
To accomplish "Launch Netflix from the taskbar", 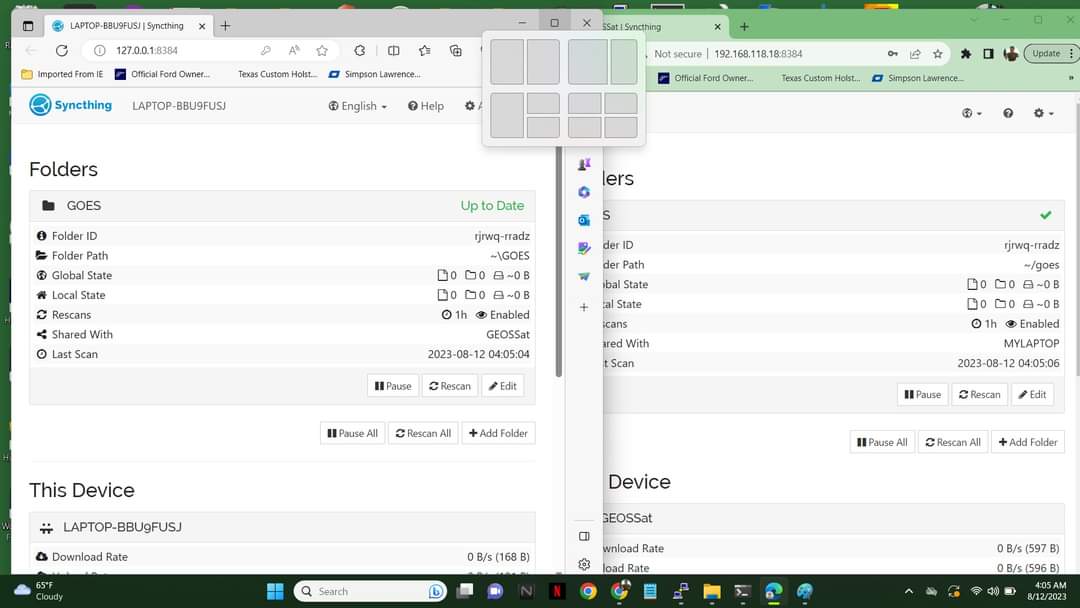I will click(557, 591).
